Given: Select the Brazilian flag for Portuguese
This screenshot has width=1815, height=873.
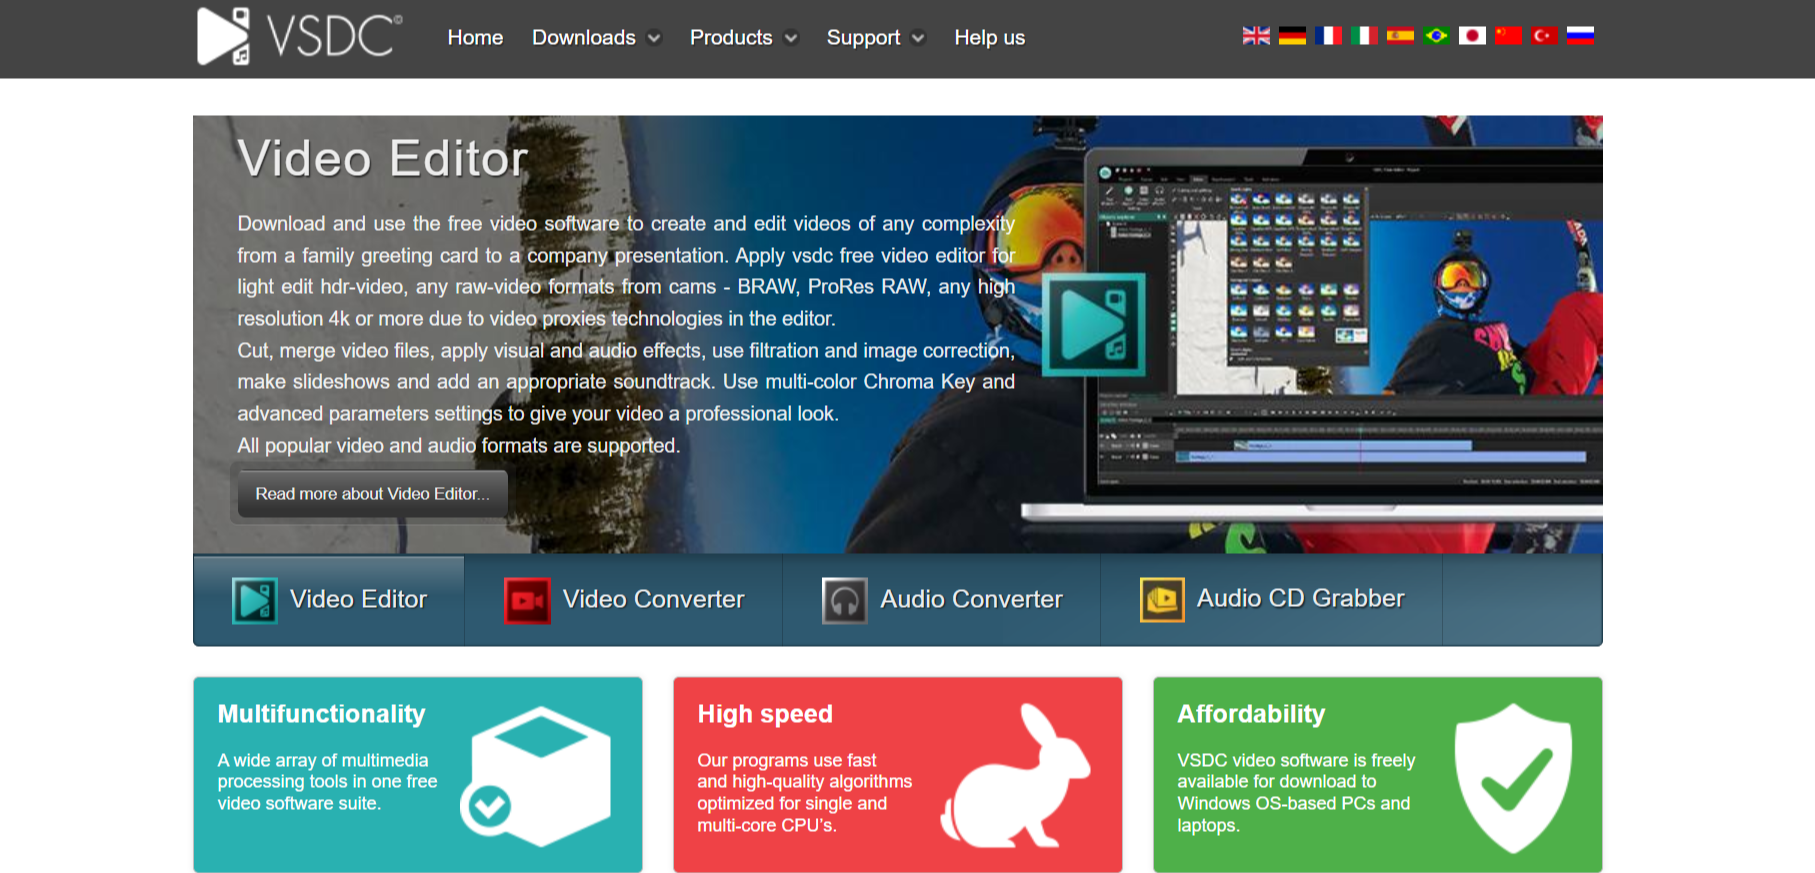Looking at the screenshot, I should click(1436, 36).
